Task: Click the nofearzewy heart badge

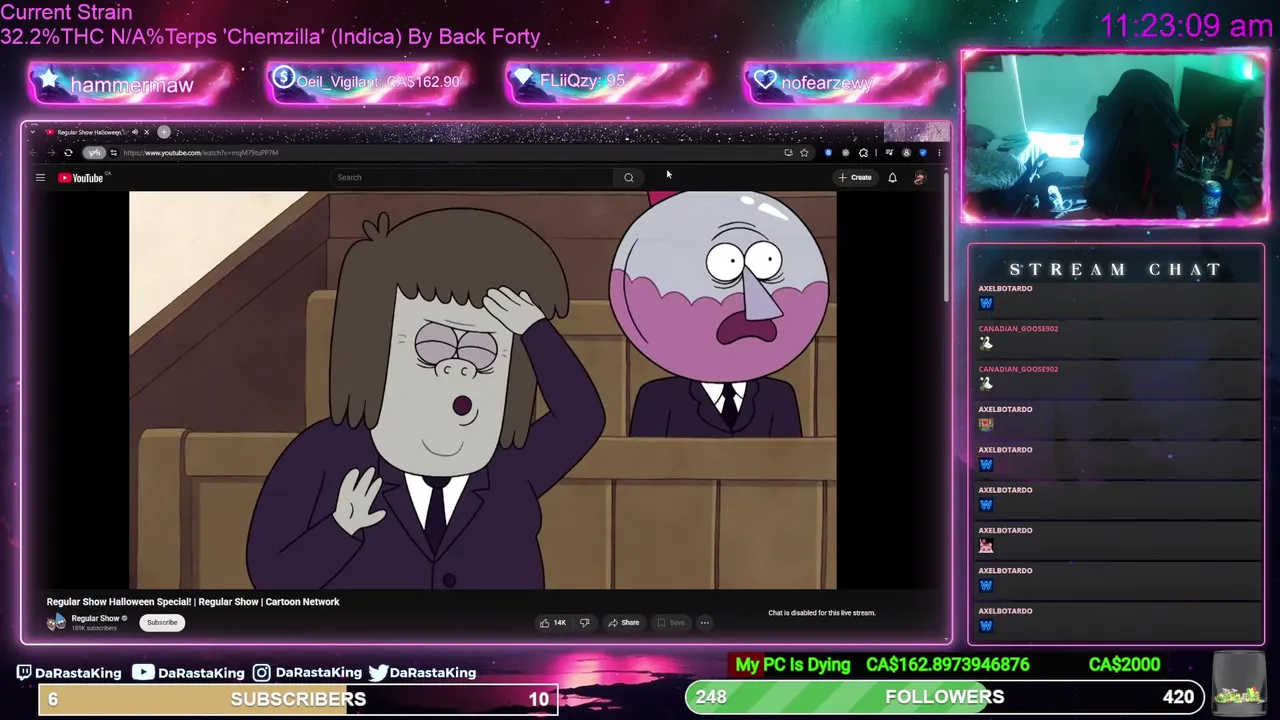Action: pyautogui.click(x=845, y=83)
